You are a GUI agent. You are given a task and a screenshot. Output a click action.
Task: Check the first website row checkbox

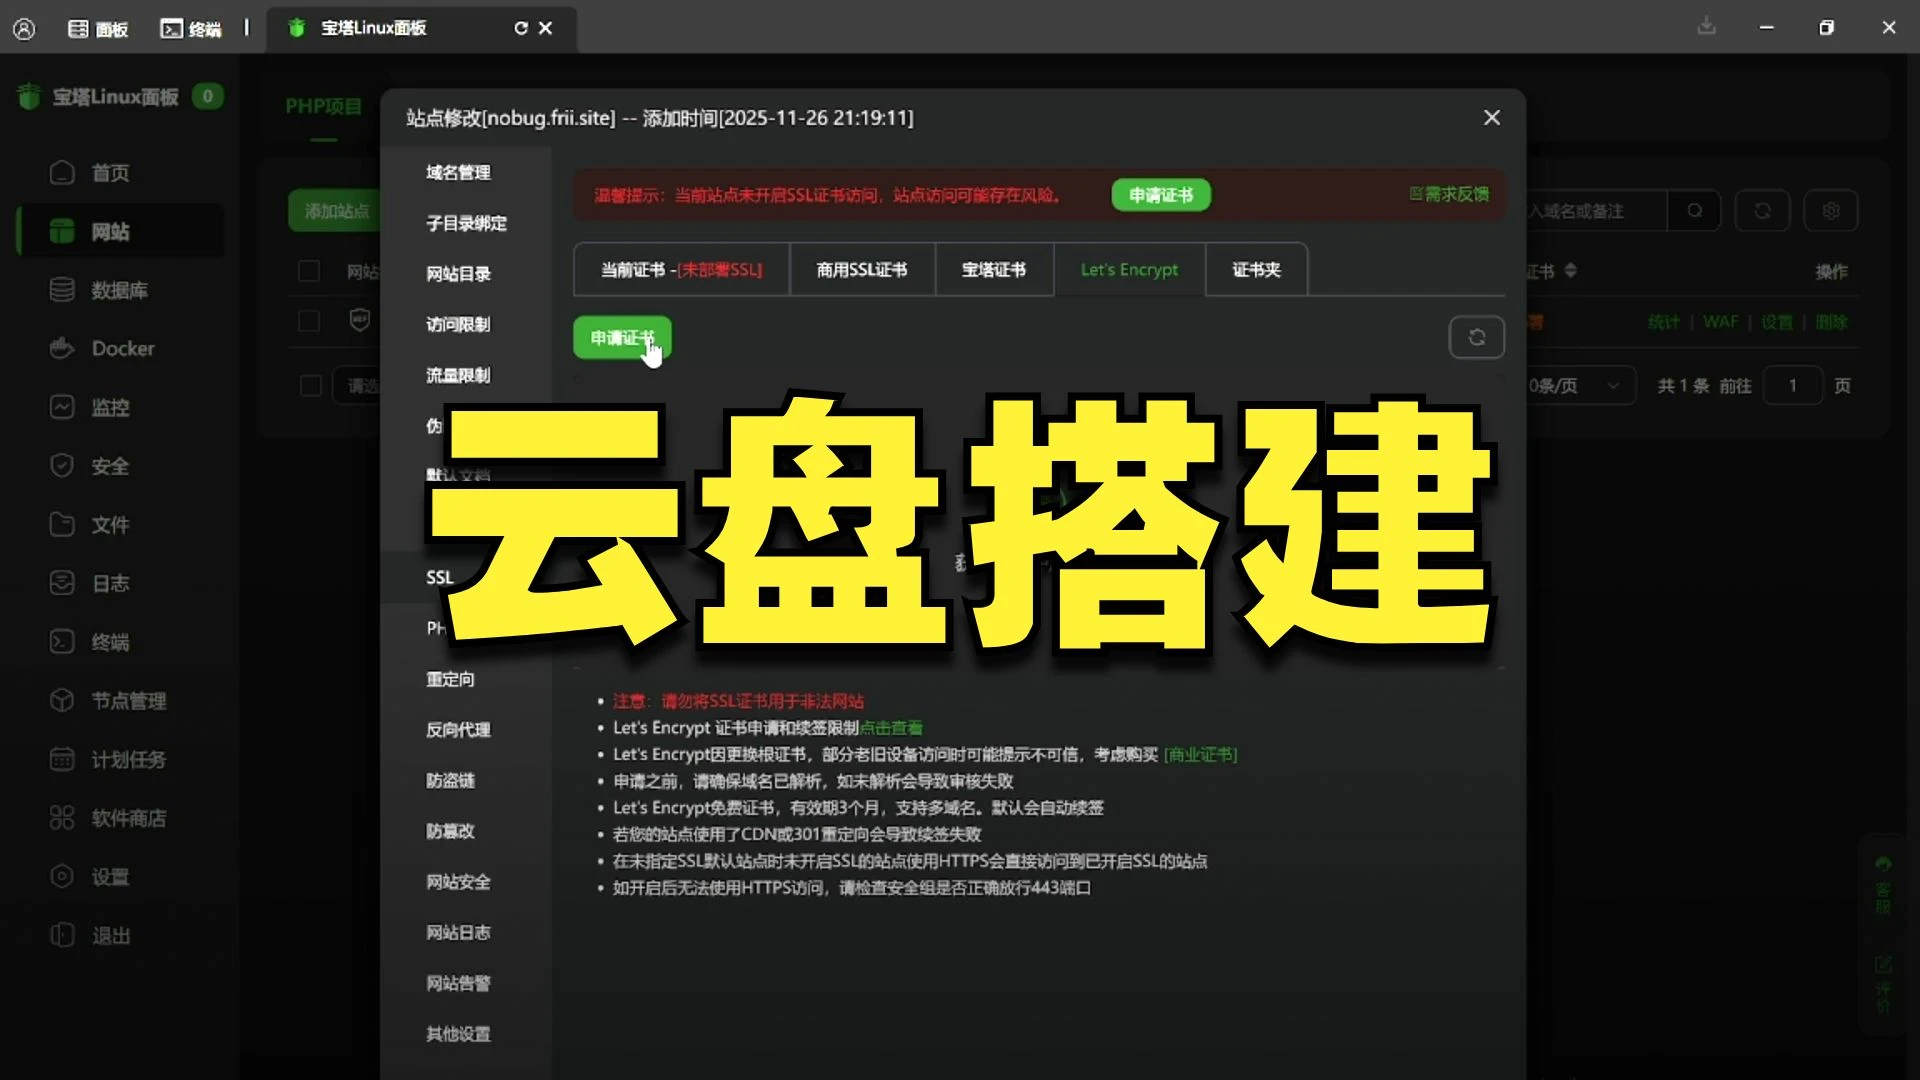(x=309, y=321)
